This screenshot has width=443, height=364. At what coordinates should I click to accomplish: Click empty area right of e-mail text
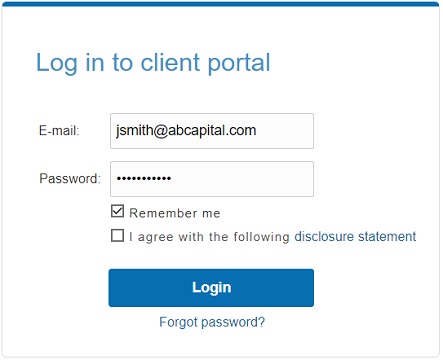click(285, 131)
